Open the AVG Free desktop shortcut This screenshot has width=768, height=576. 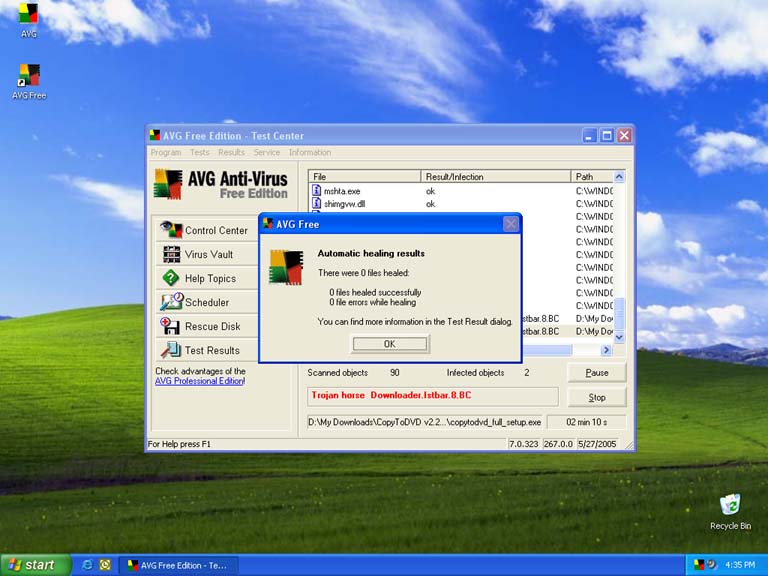coord(29,76)
